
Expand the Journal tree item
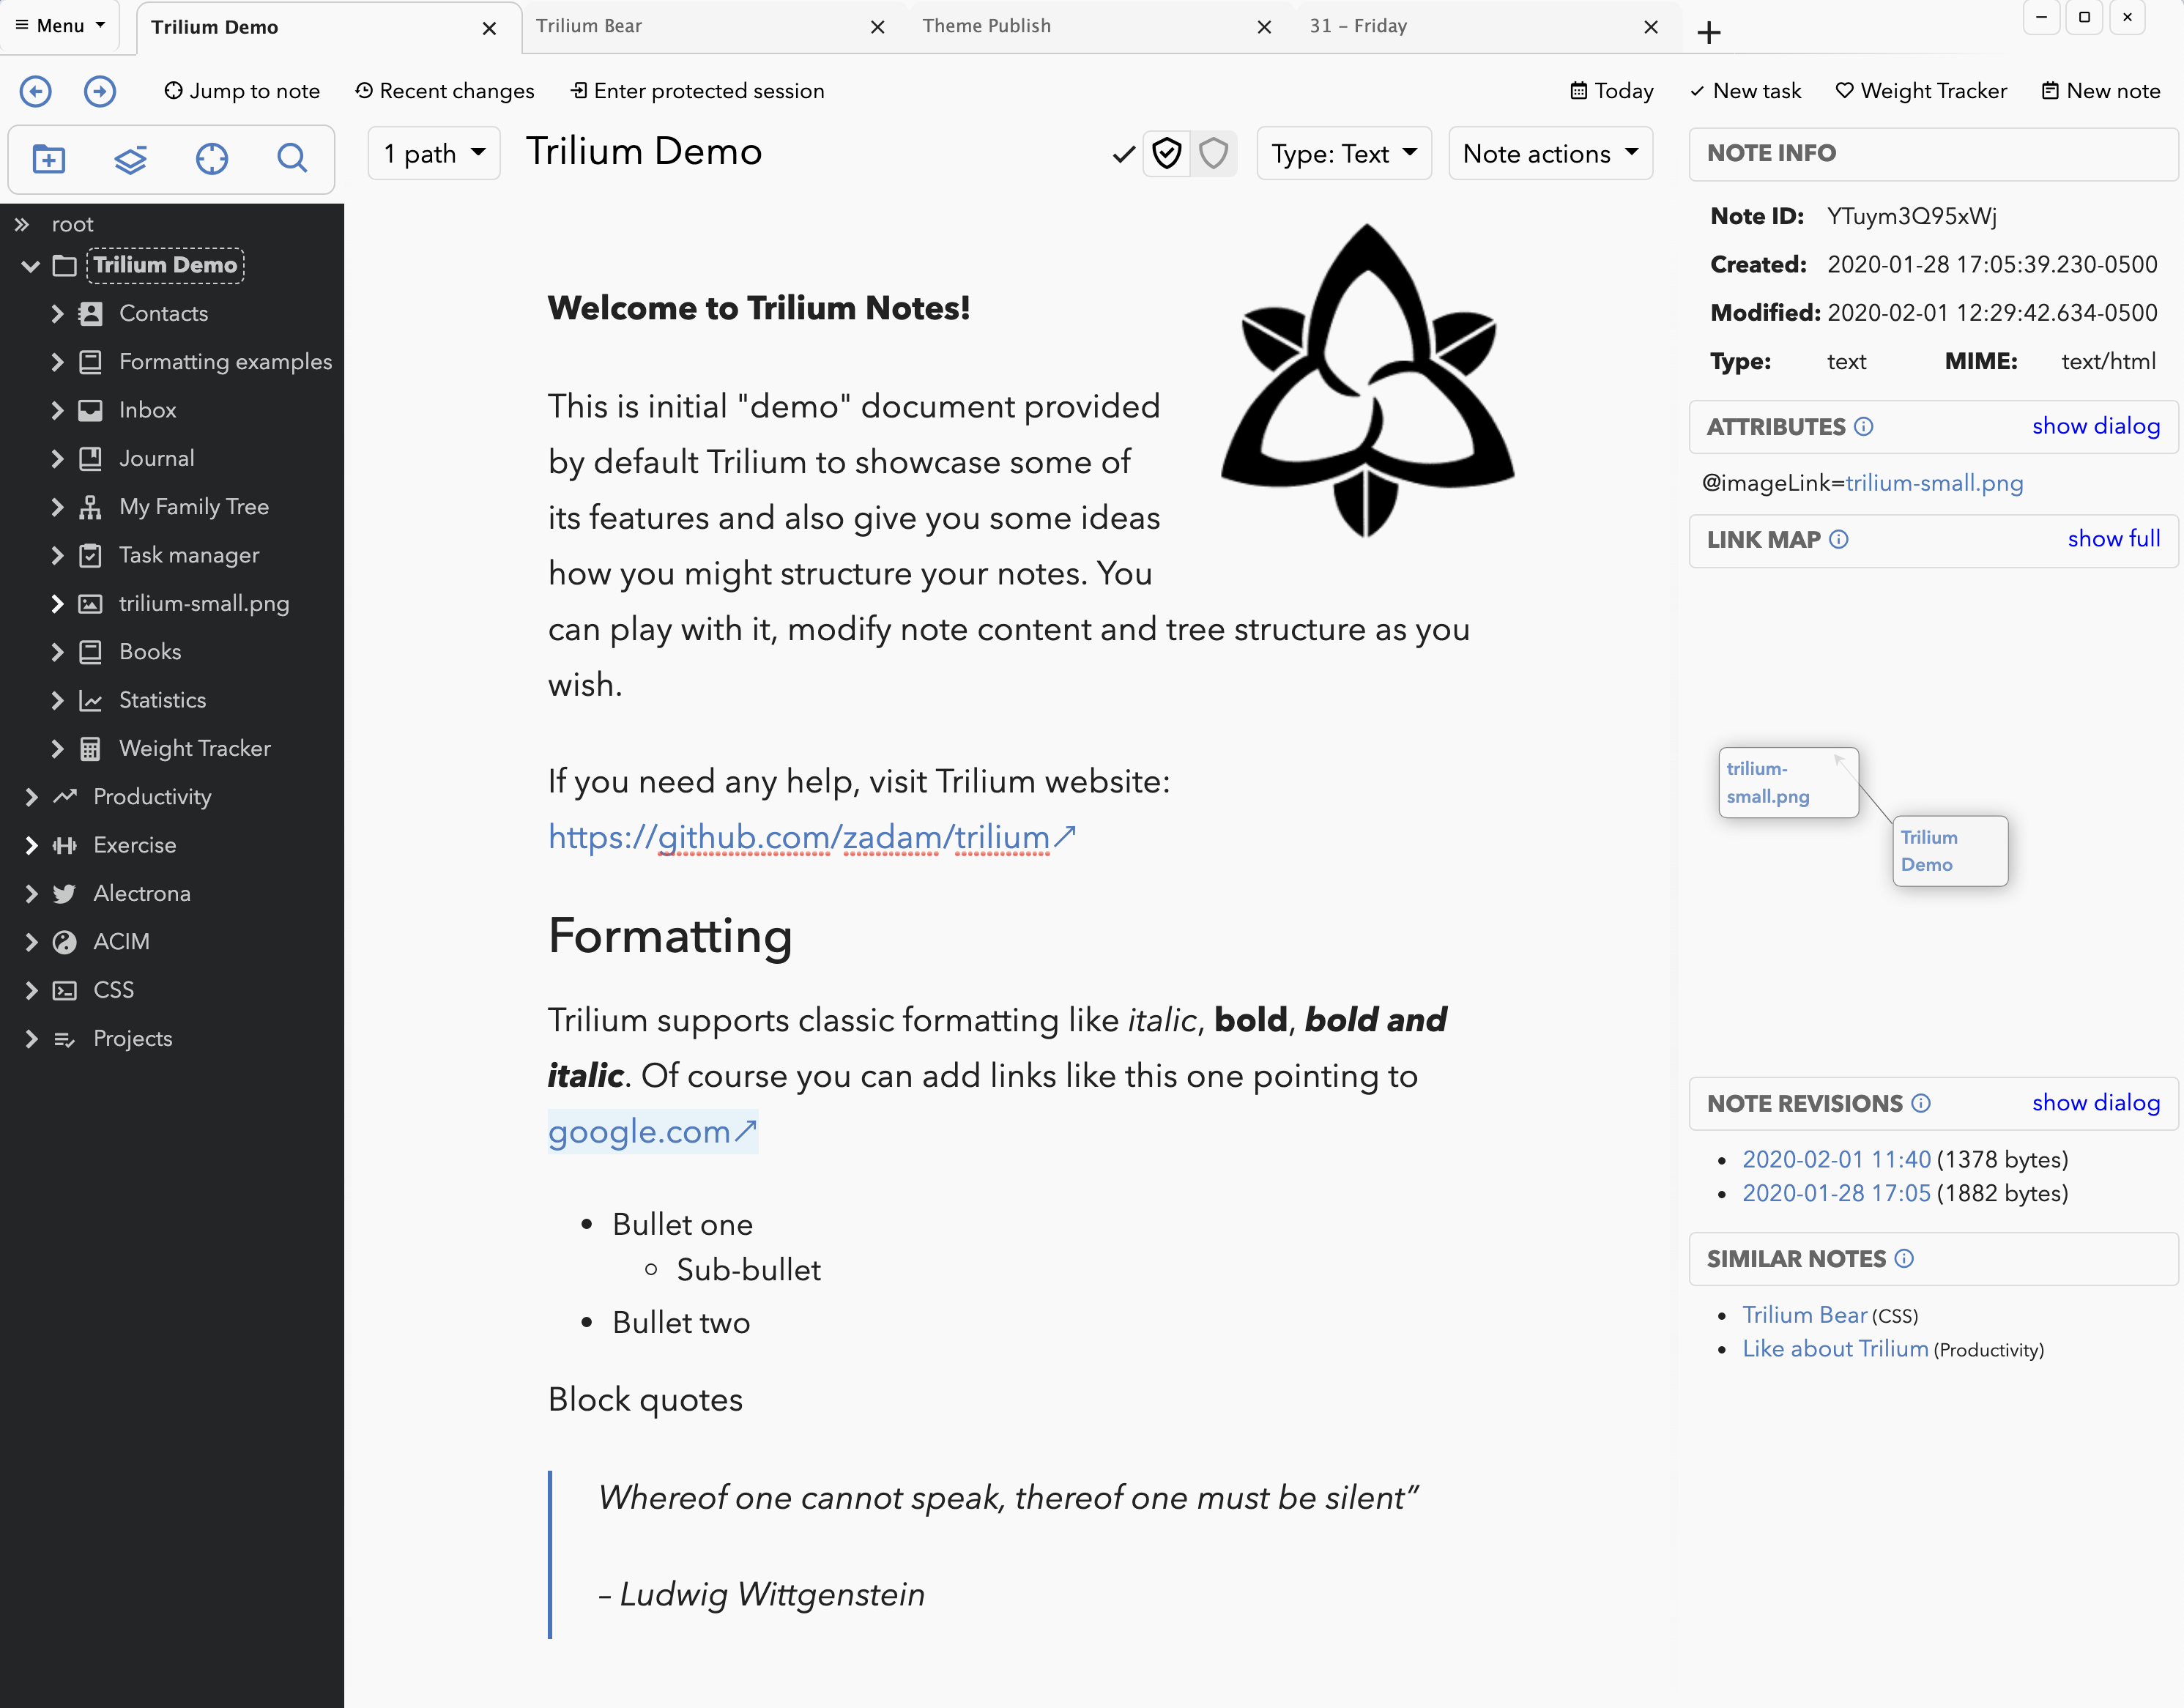click(57, 459)
